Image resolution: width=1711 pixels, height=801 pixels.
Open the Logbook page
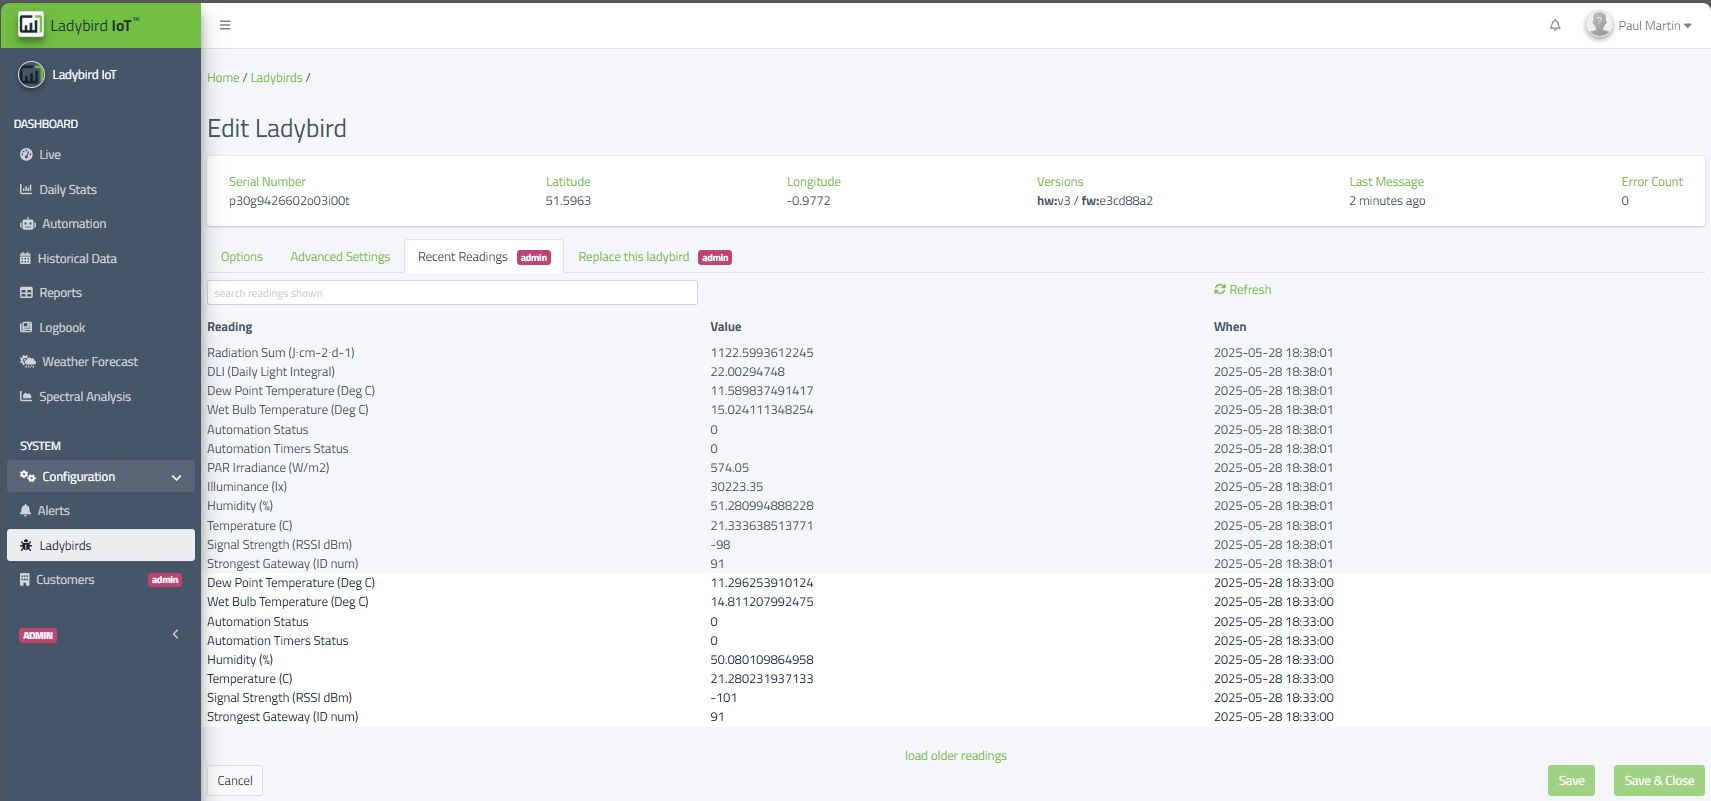pos(62,328)
